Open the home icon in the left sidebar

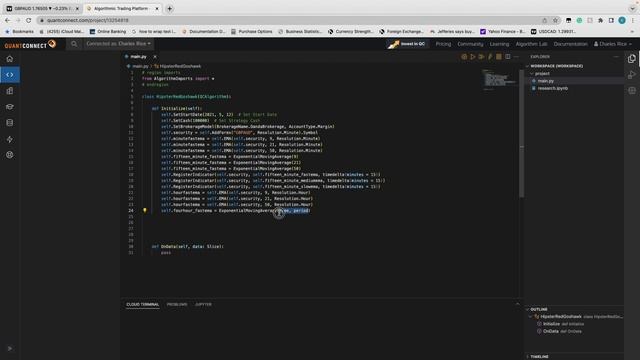[9, 59]
